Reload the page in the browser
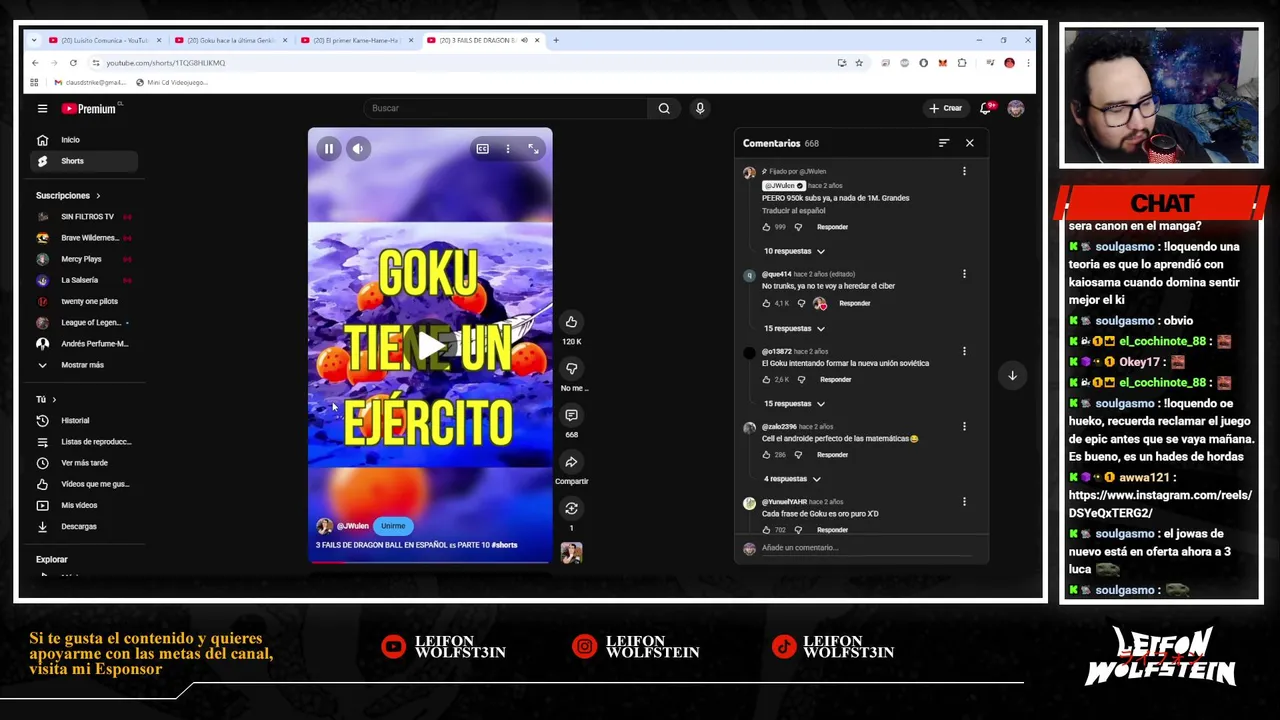 coord(73,63)
